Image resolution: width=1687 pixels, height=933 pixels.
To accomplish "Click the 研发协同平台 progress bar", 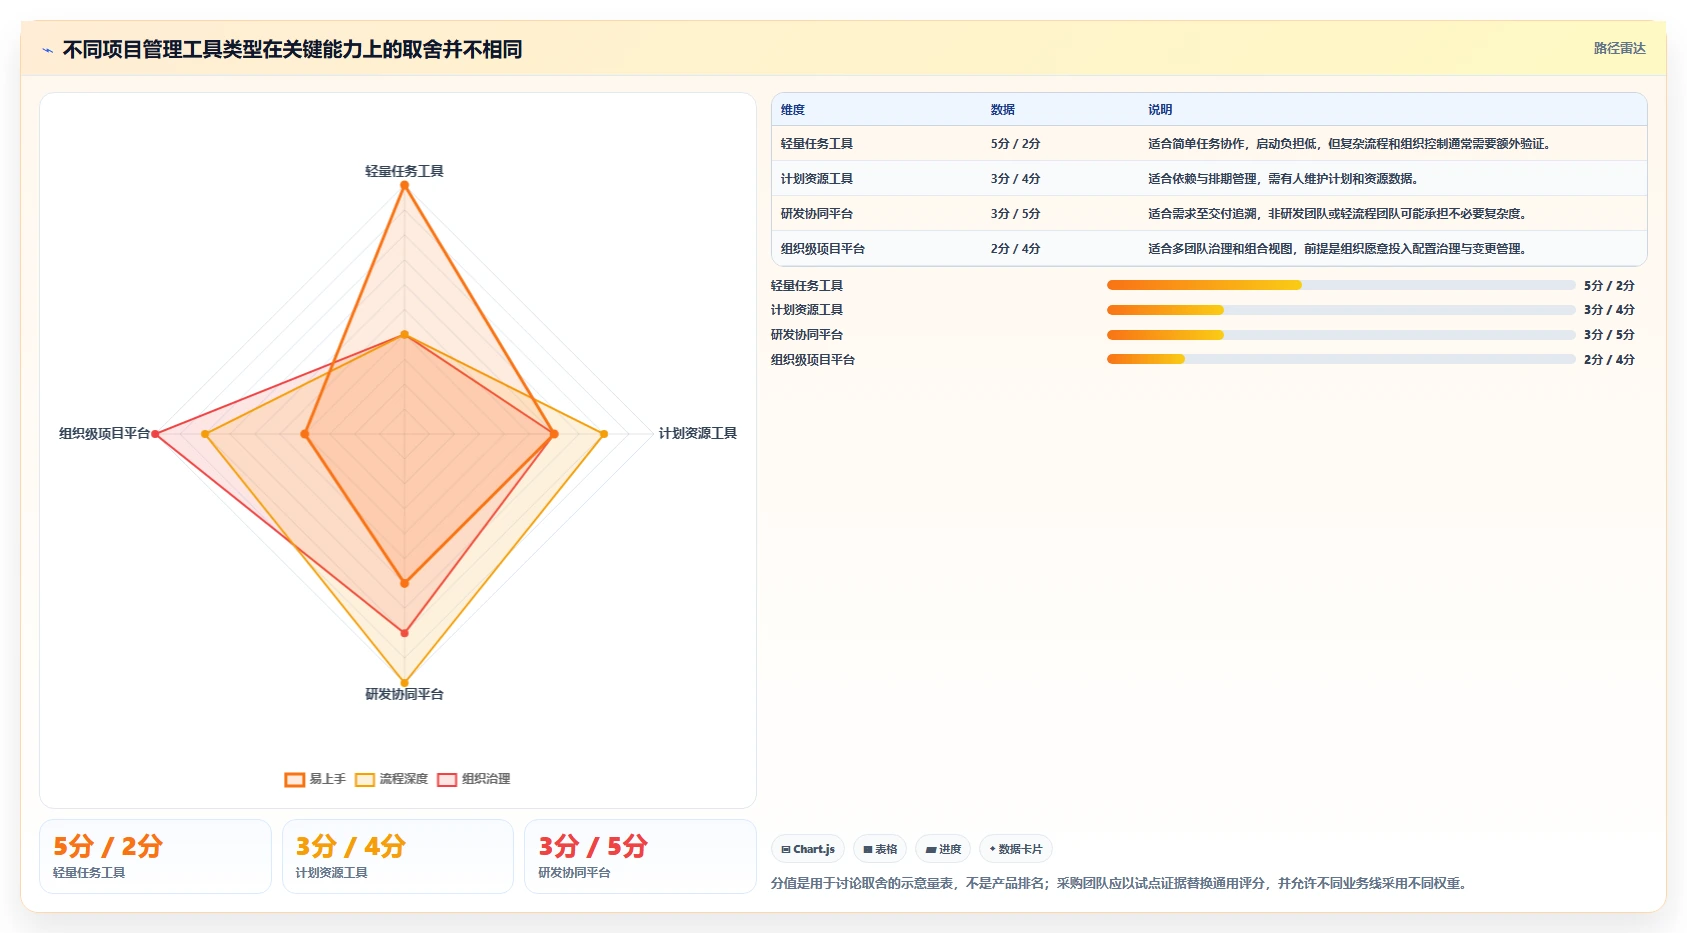I will pyautogui.click(x=1341, y=335).
